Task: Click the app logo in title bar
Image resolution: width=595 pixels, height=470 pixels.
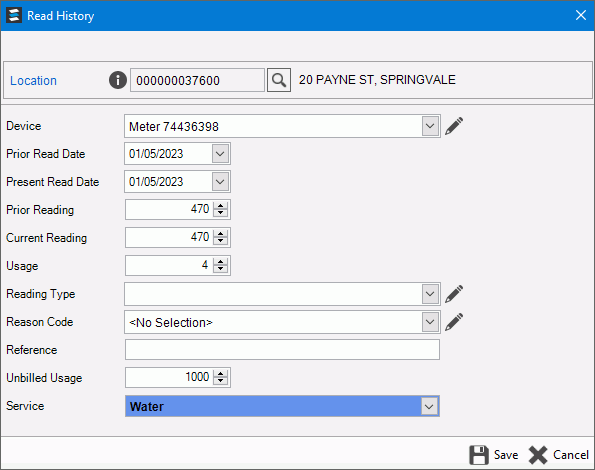Action: pyautogui.click(x=14, y=16)
